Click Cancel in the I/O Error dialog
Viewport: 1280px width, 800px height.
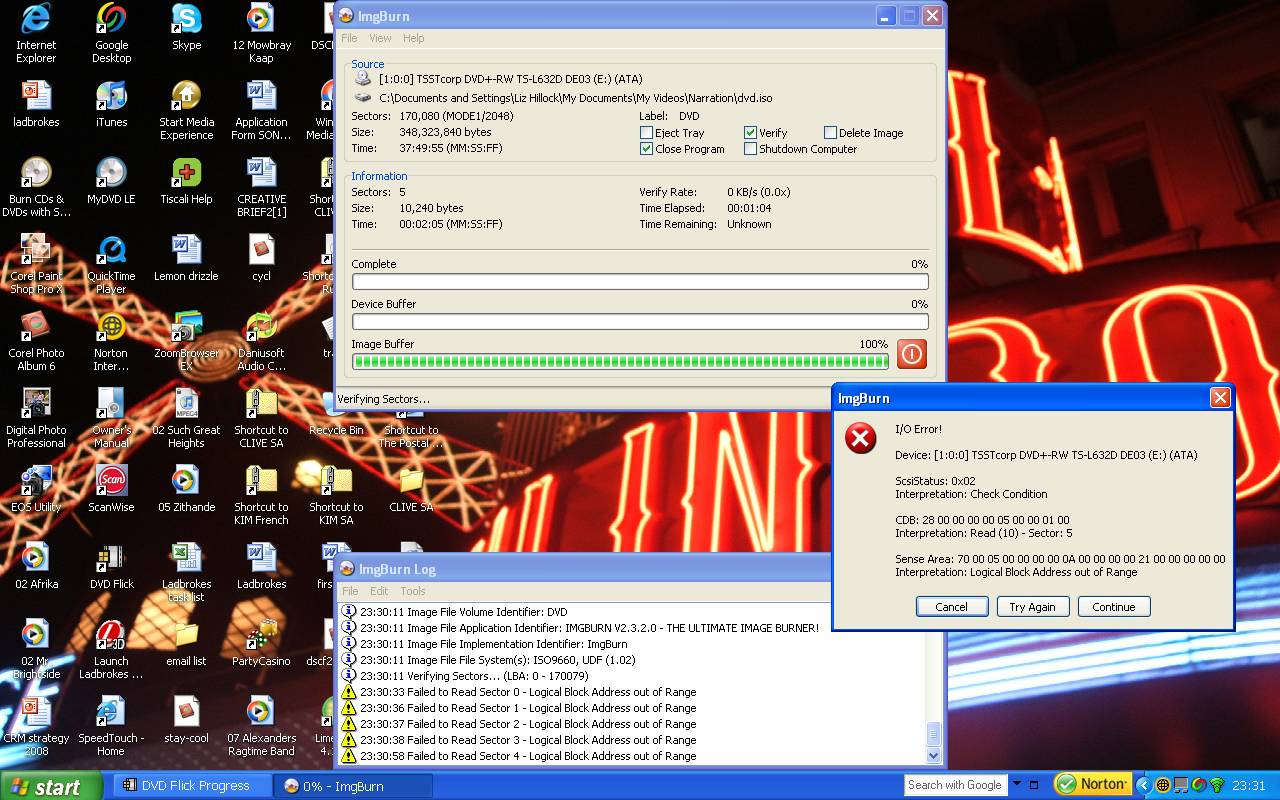point(951,607)
